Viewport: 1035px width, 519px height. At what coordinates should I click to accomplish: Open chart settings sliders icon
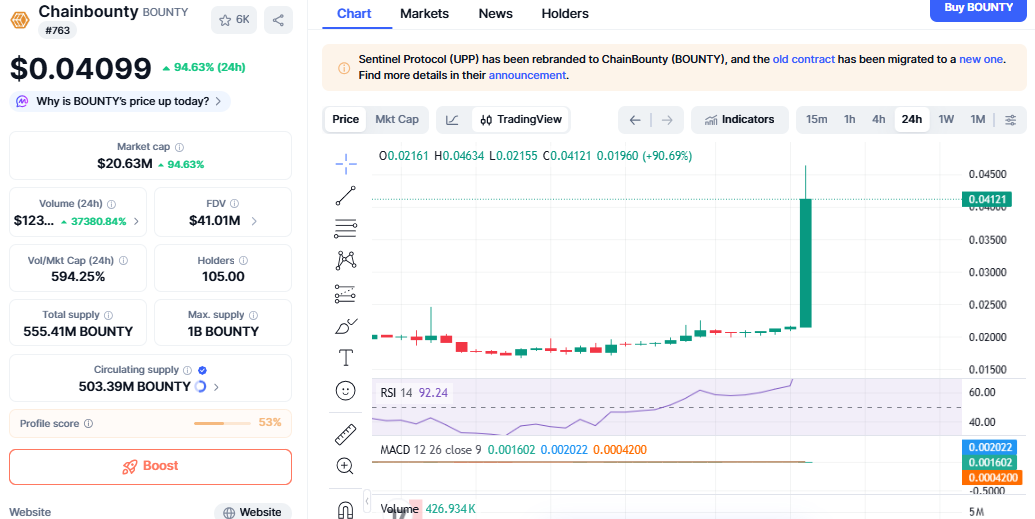[x=1010, y=120]
